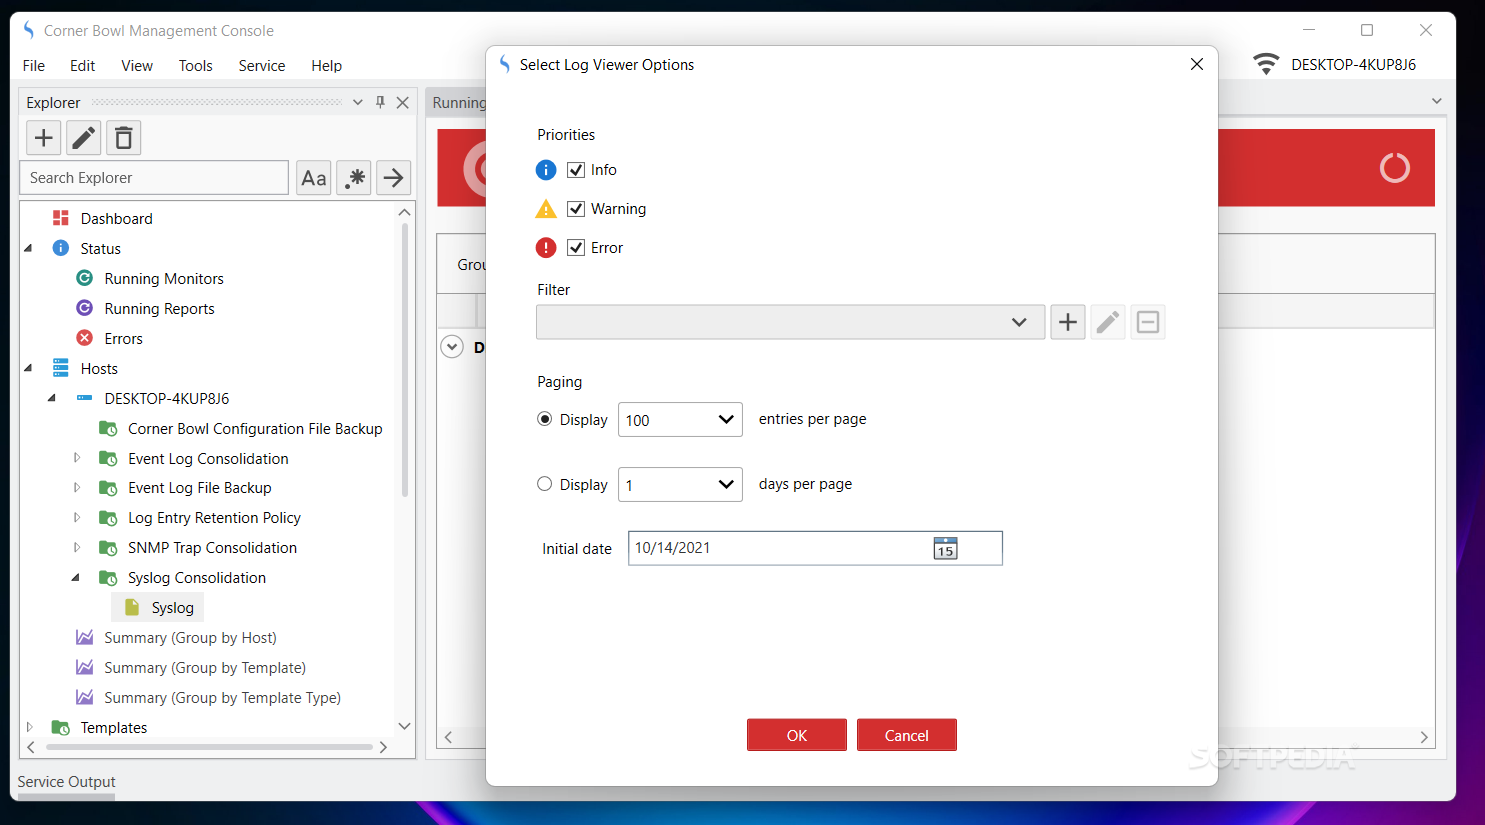1485x825 pixels.
Task: Click the Running Reports icon
Action: [85, 308]
